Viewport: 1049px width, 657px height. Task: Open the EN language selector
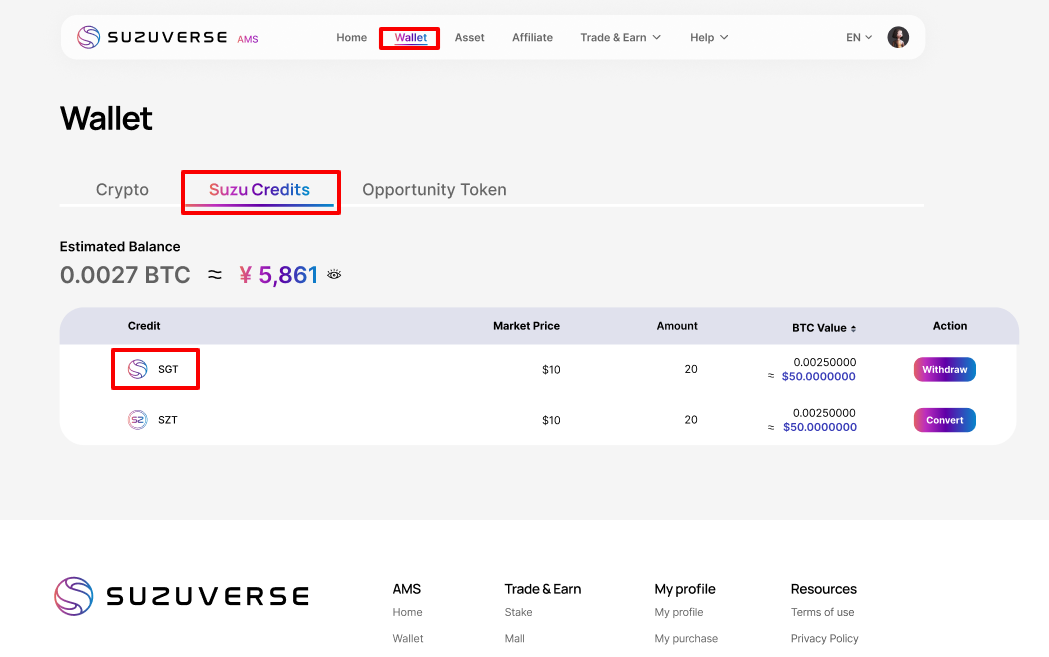pyautogui.click(x=859, y=38)
